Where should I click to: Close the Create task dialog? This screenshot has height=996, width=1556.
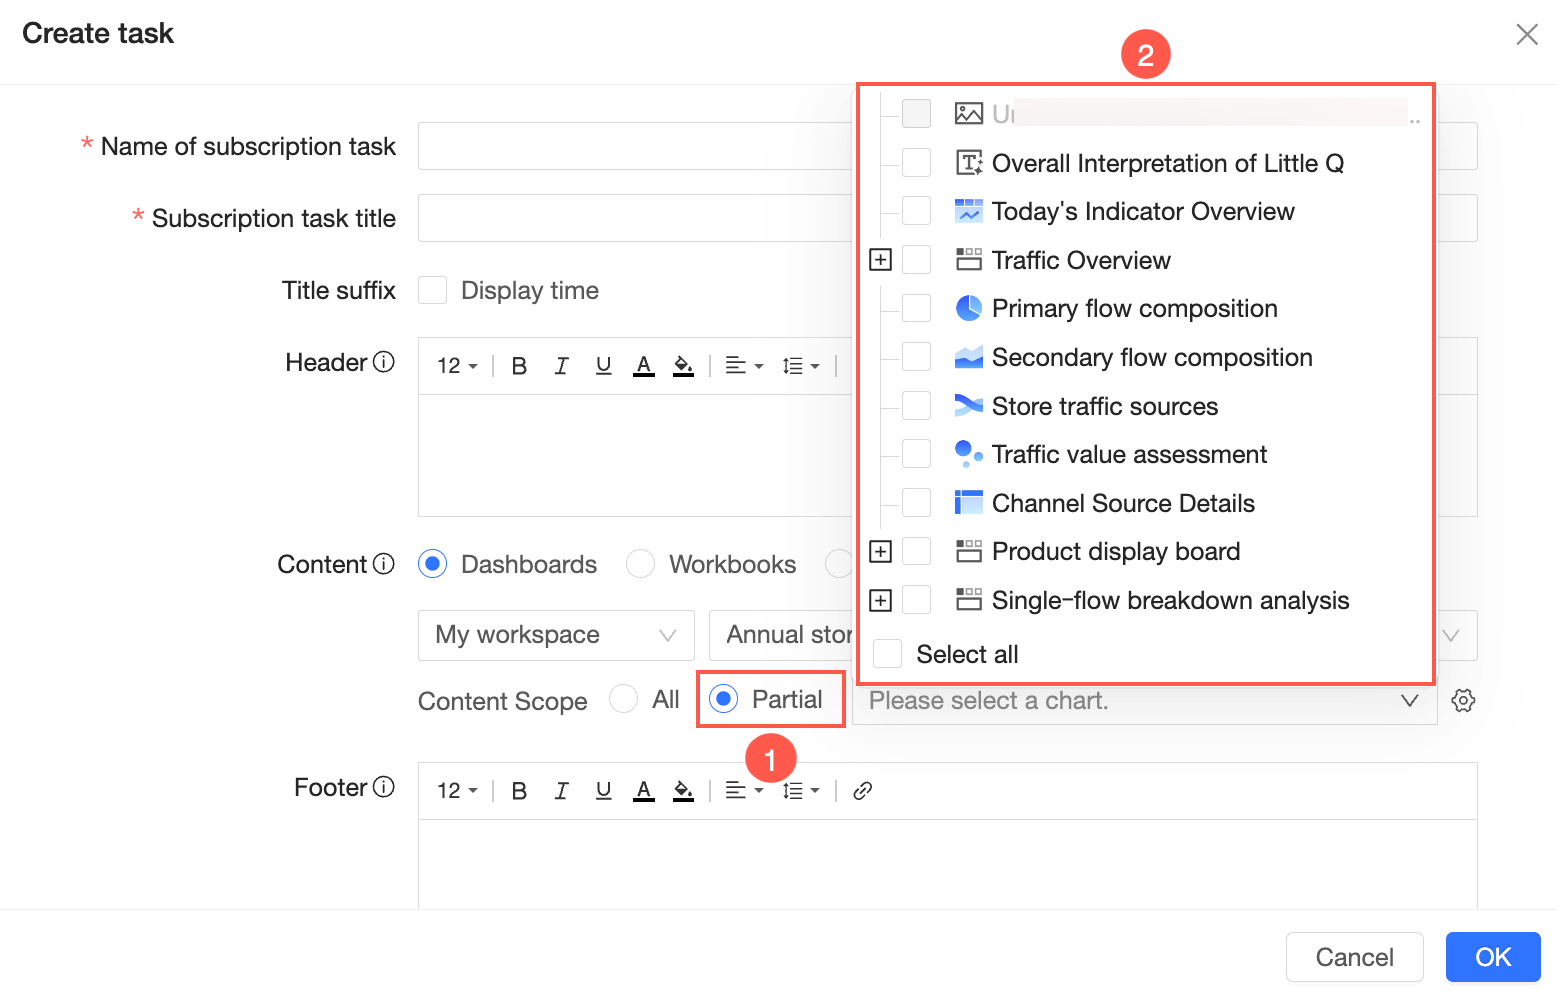click(1527, 34)
